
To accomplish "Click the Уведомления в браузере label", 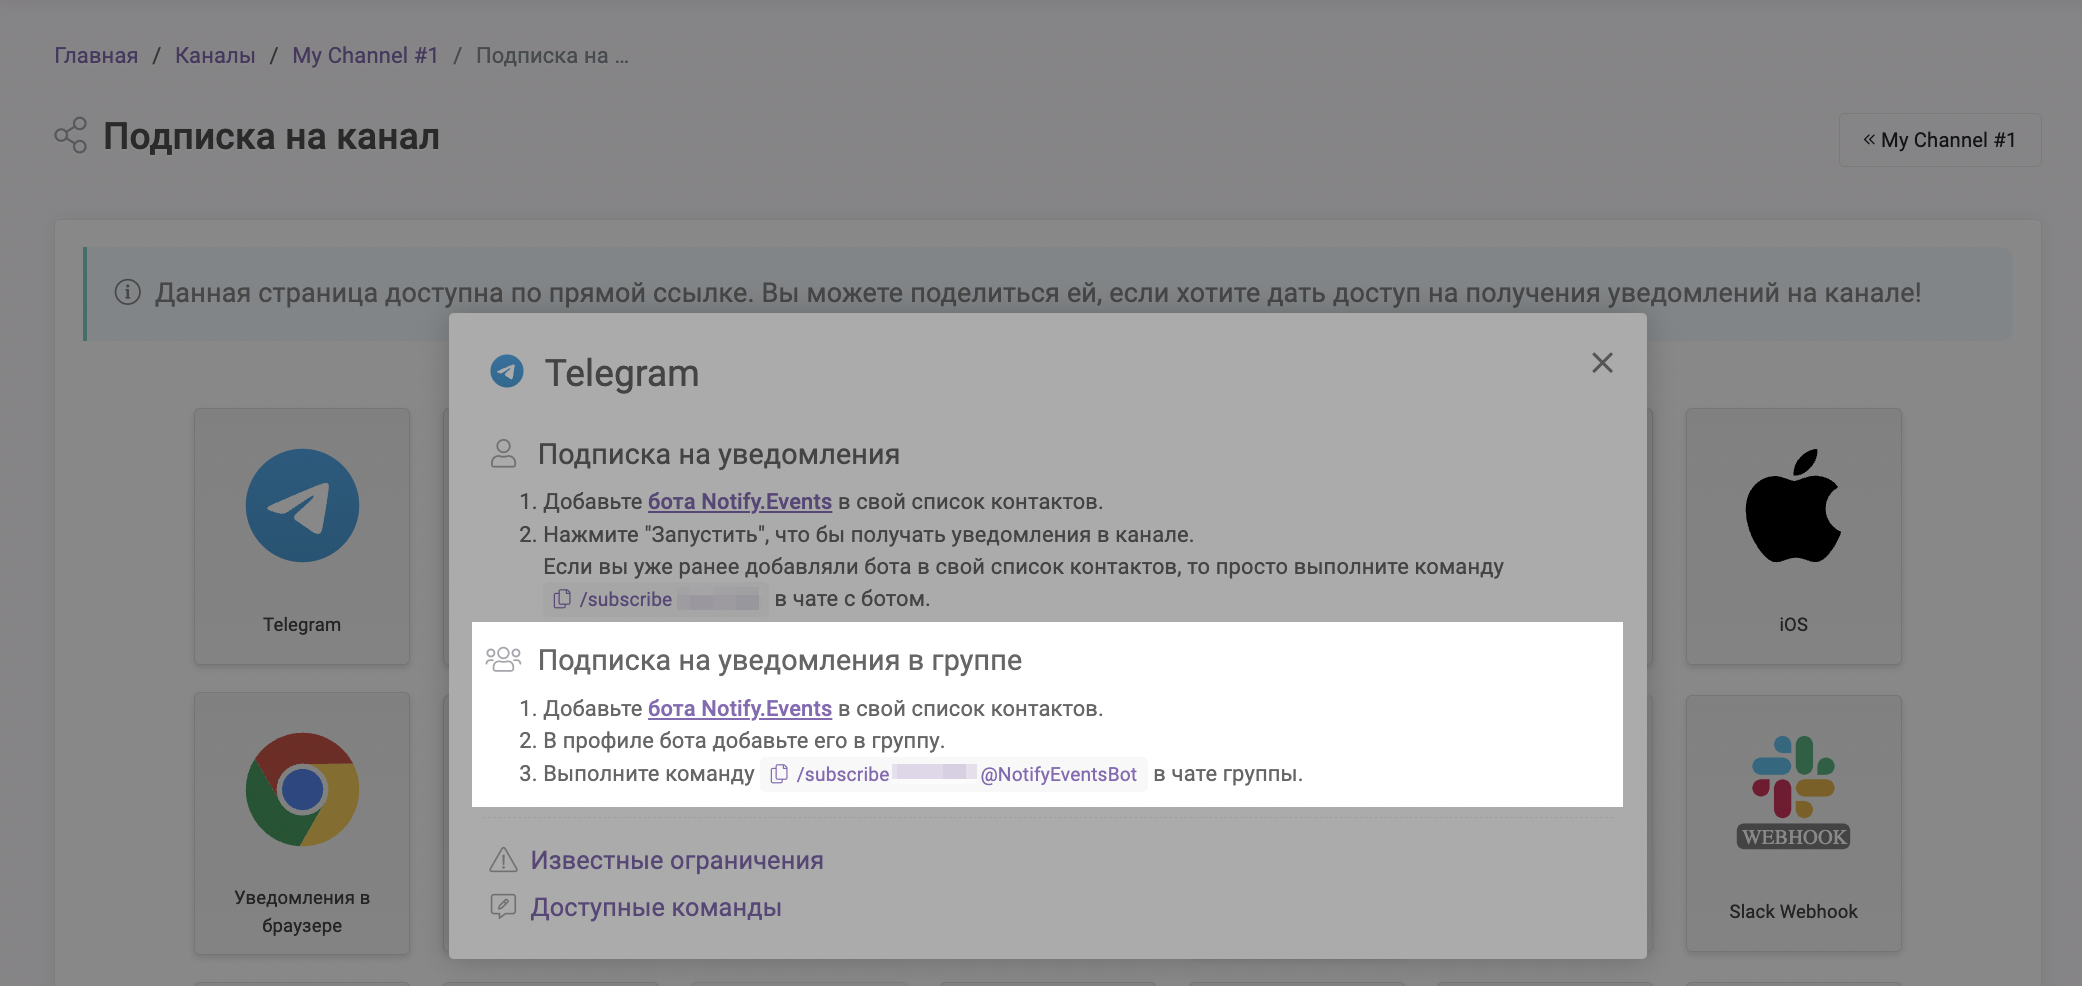I will (x=302, y=911).
